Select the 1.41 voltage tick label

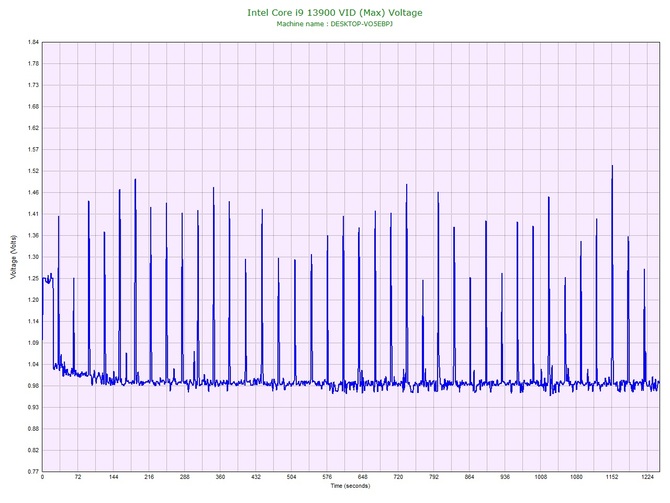point(33,214)
